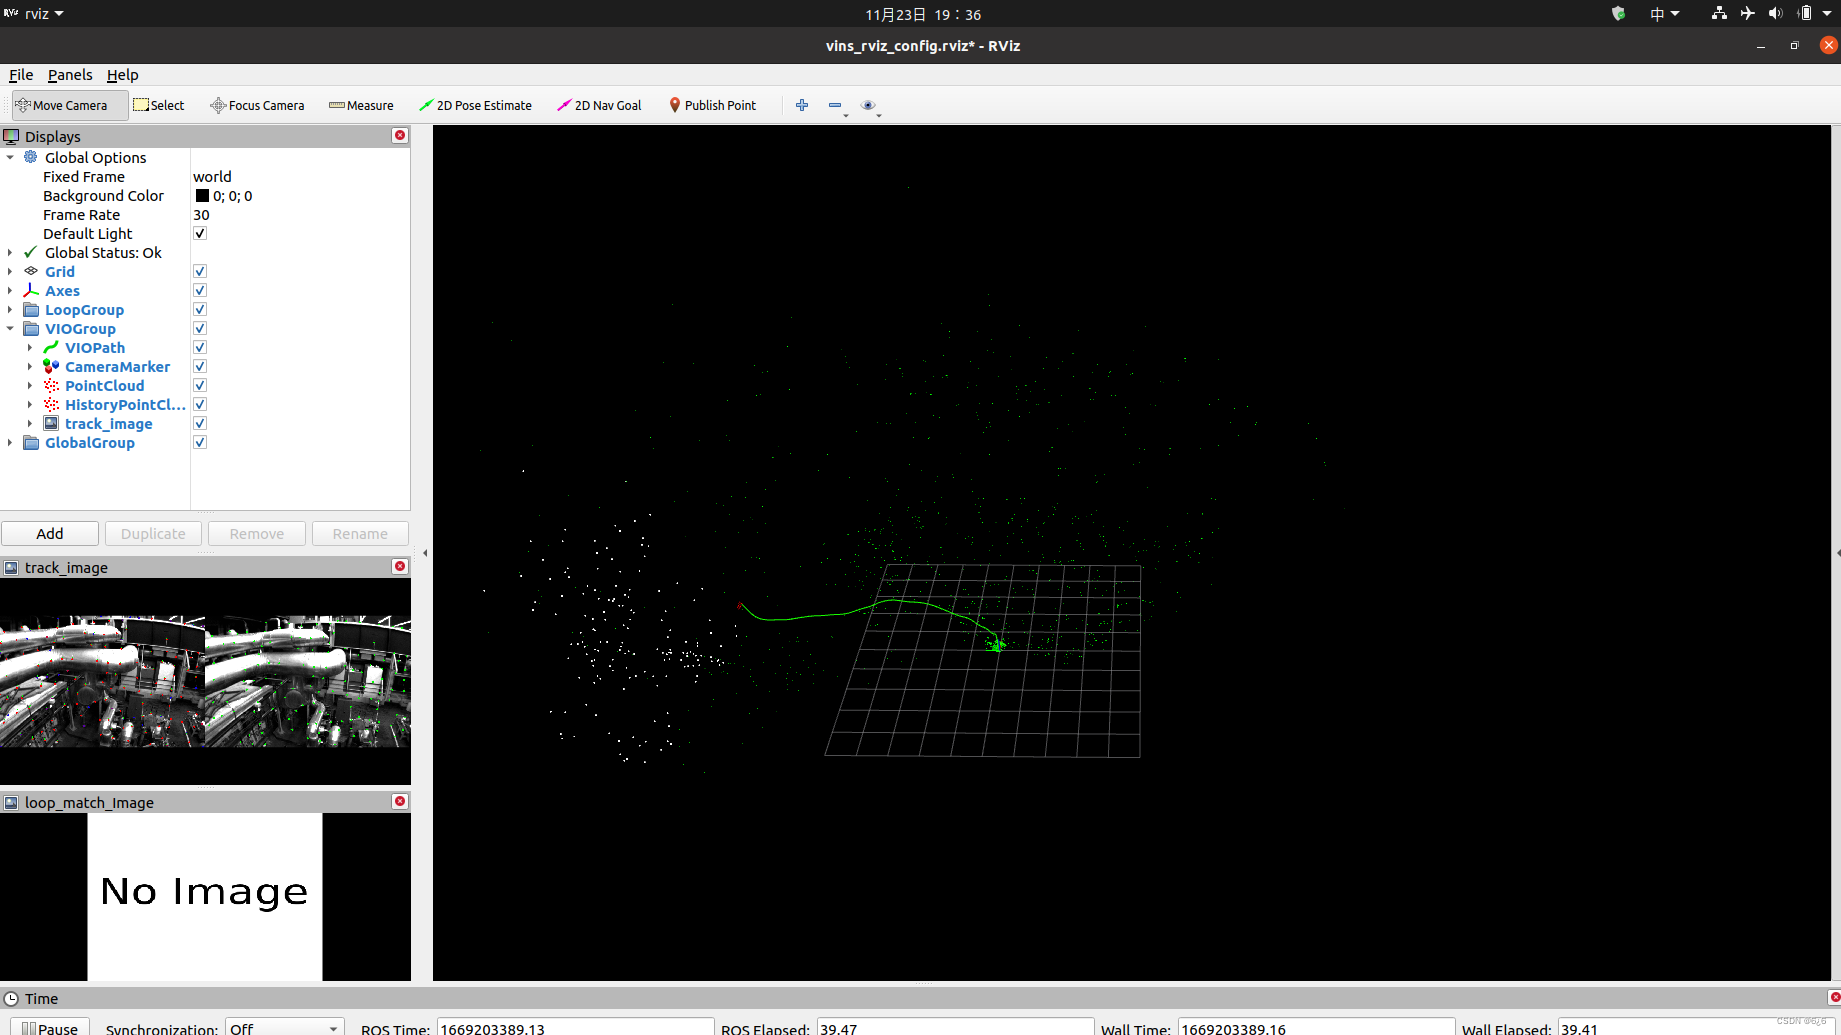Open the network status icon
This screenshot has width=1841, height=1035.
1719,14
